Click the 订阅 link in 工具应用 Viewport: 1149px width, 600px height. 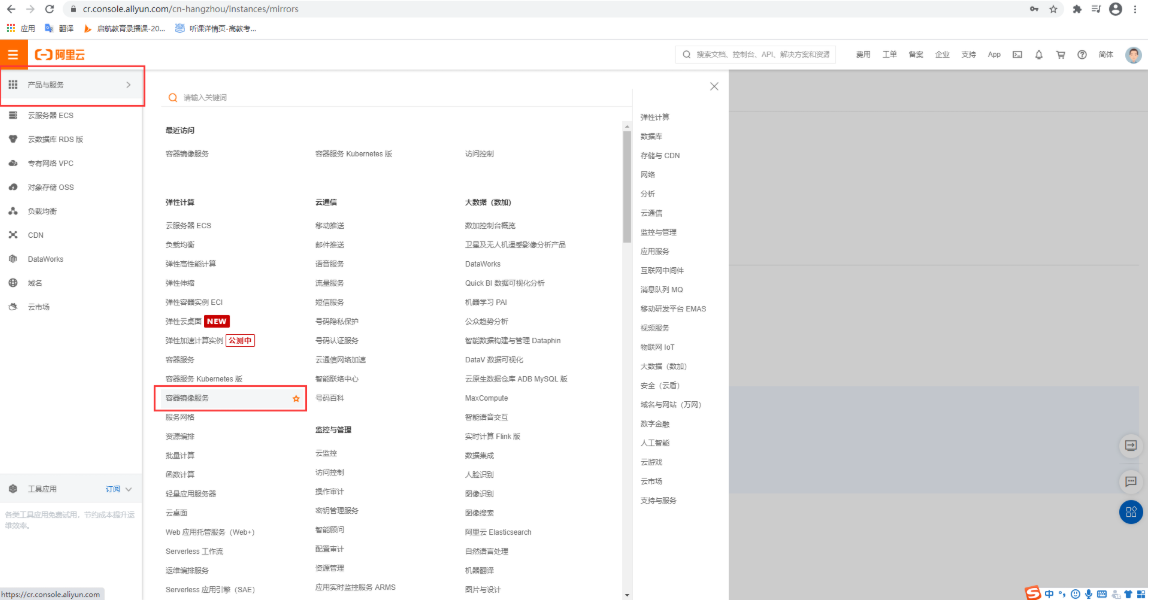point(113,489)
